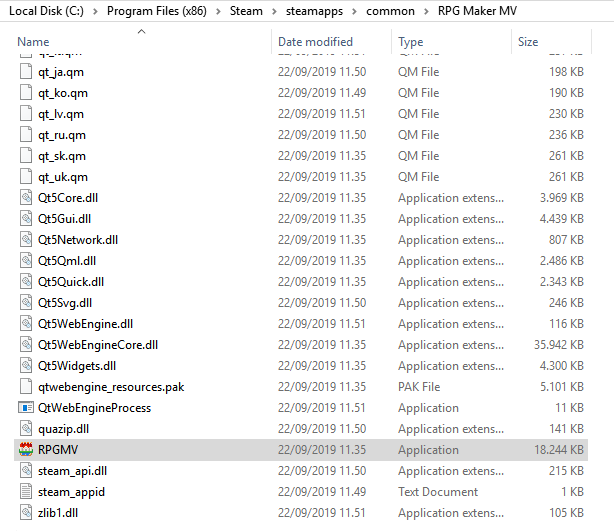Navigate to common folder breadcrumb
614x531 pixels.
390,11
